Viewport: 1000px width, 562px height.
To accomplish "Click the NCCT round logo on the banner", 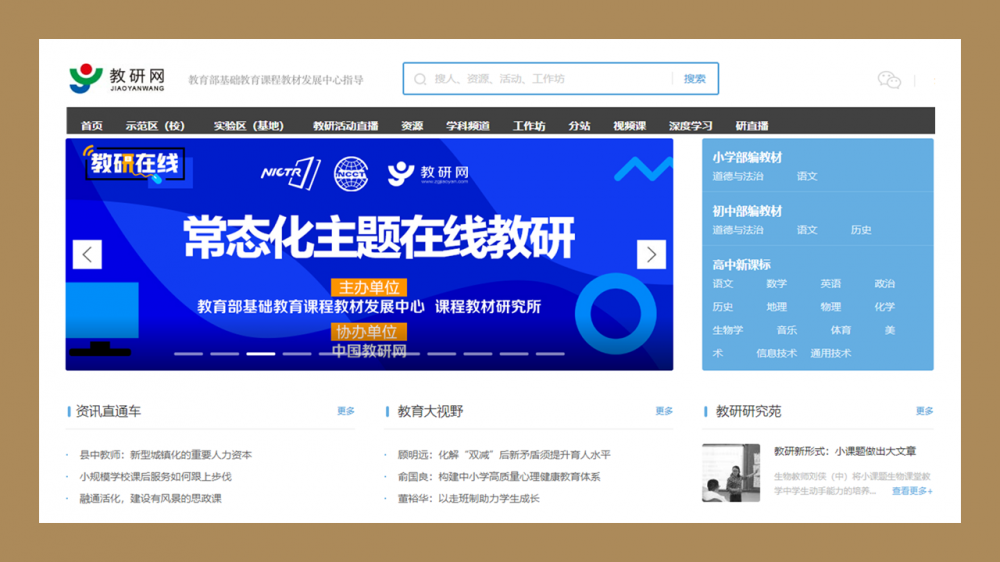I will tap(351, 173).
